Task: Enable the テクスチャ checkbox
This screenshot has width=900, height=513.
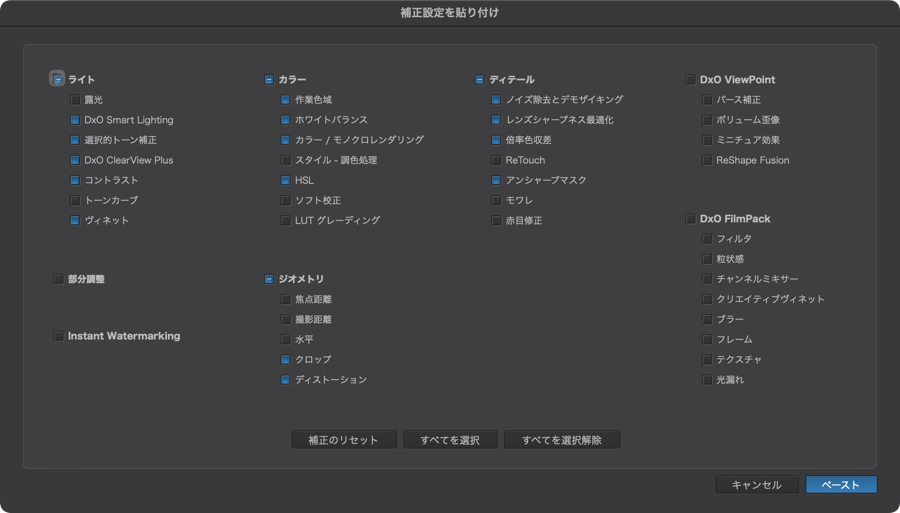Action: tap(707, 359)
